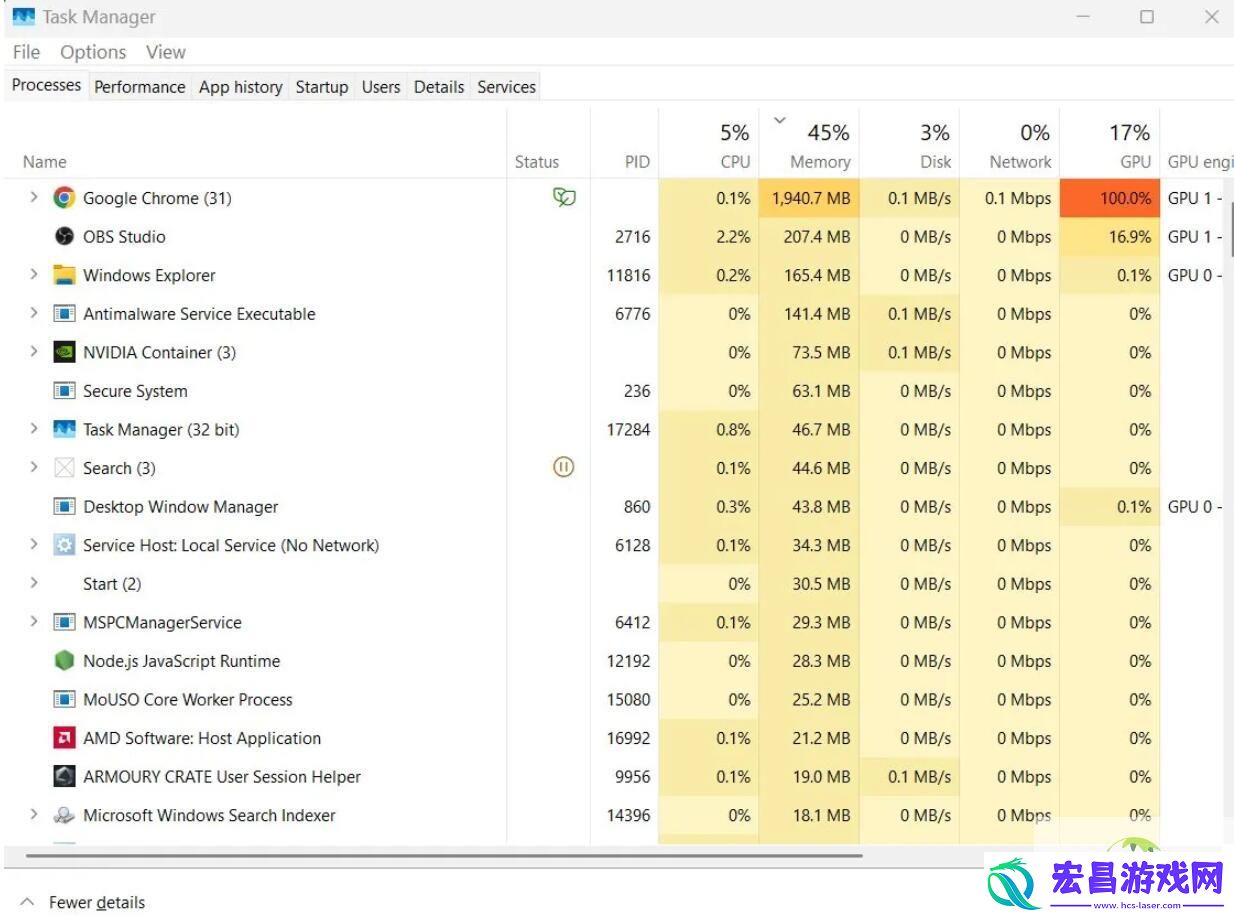The image size is (1234, 917).
Task: Select the 30.5 MB memory cell for Start
Action: point(809,584)
